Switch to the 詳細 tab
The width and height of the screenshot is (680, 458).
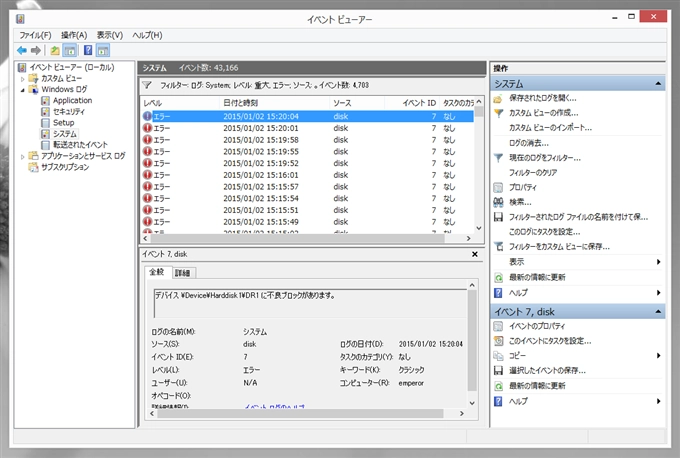click(x=183, y=273)
